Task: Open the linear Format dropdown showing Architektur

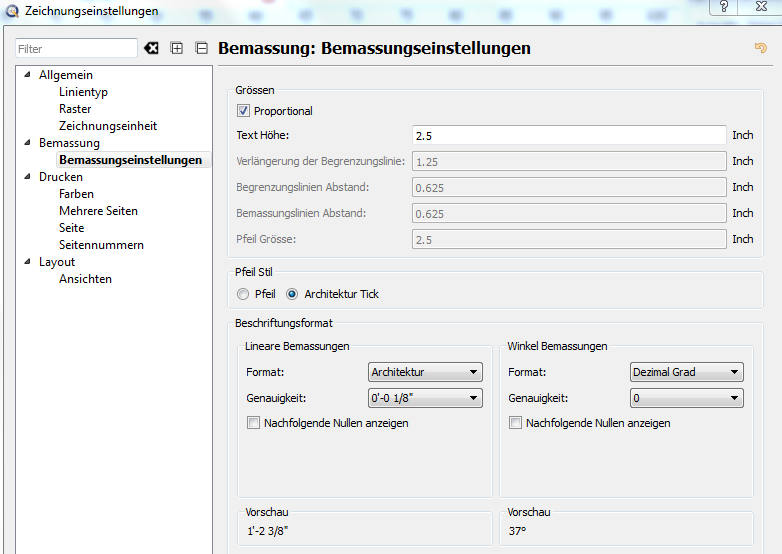Action: pos(425,372)
